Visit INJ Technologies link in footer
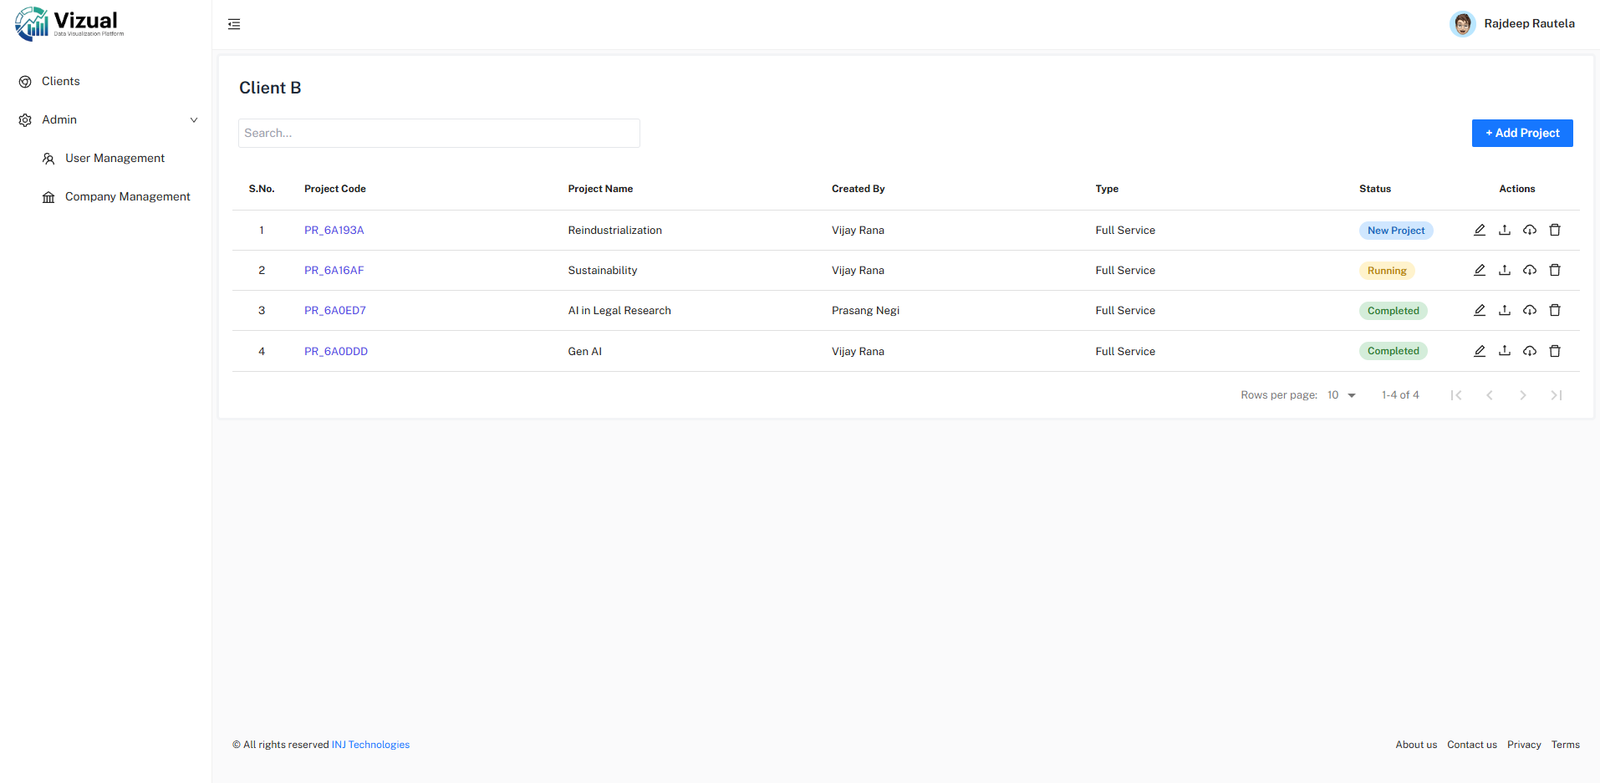1600x783 pixels. click(370, 745)
